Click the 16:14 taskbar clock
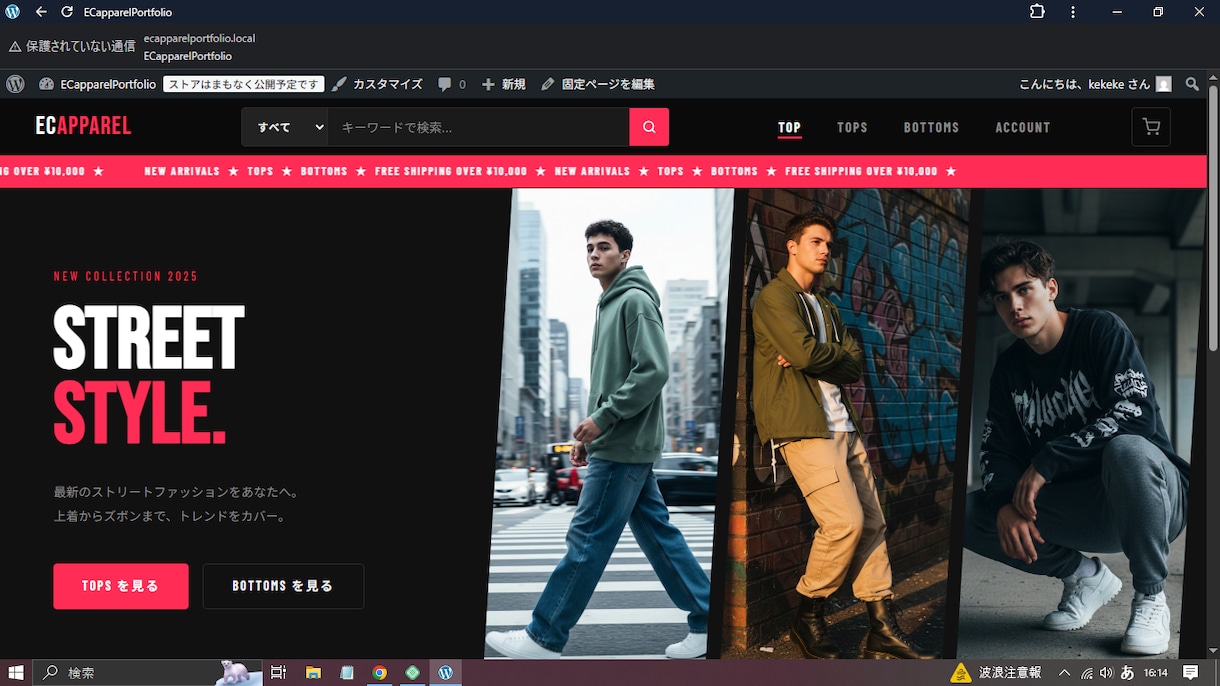The image size is (1220, 686). click(1156, 672)
